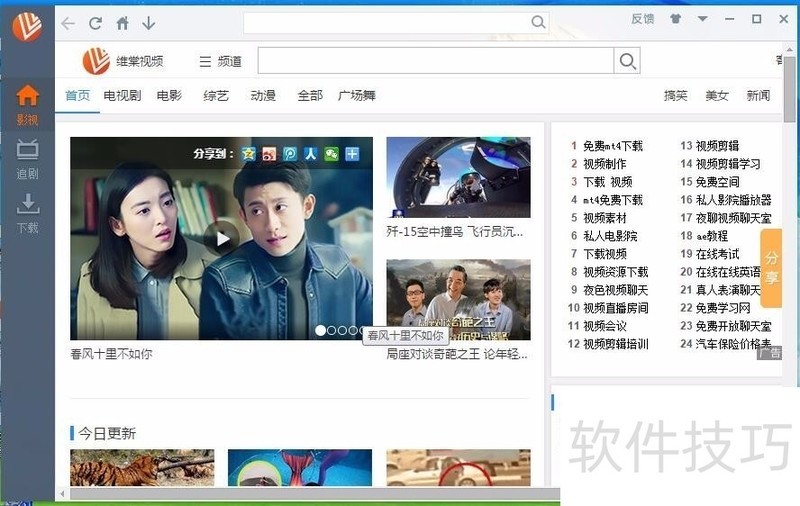This screenshot has height=506, width=800.
Task: Click the video search magnifier button
Action: 627,61
